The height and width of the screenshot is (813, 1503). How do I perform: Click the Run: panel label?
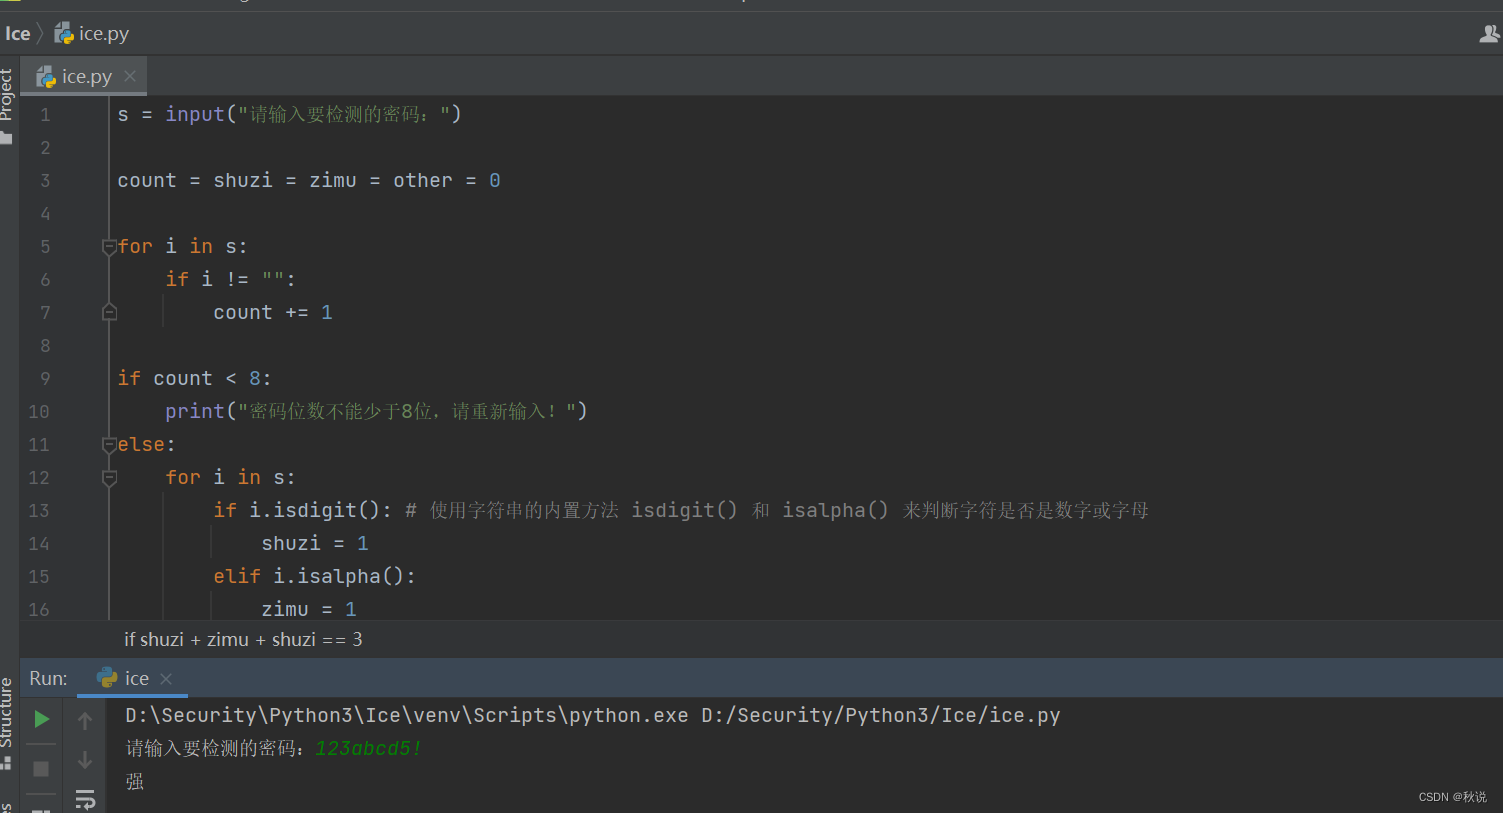pos(48,678)
